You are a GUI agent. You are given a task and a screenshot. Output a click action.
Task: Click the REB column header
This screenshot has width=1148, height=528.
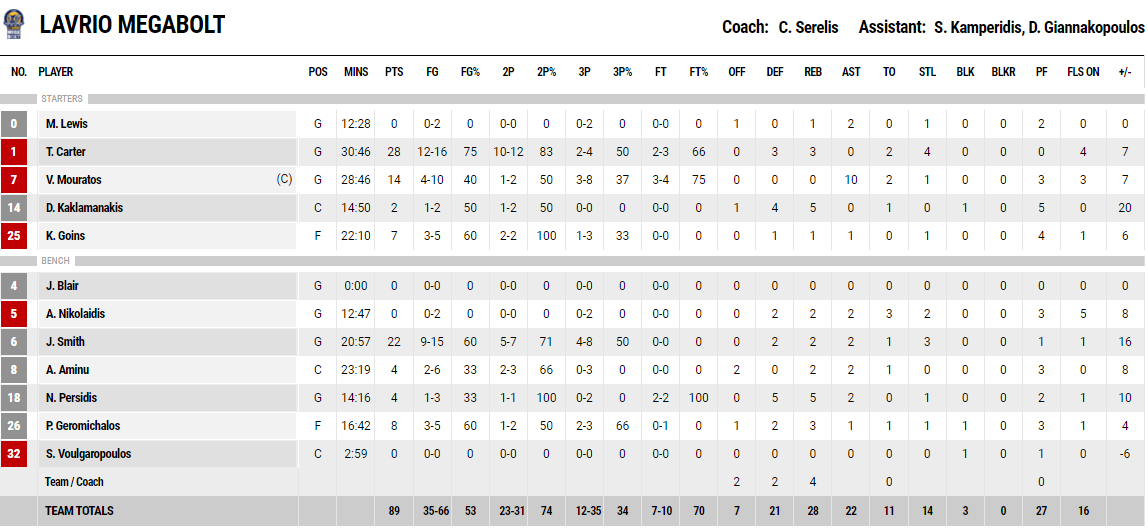click(x=813, y=72)
